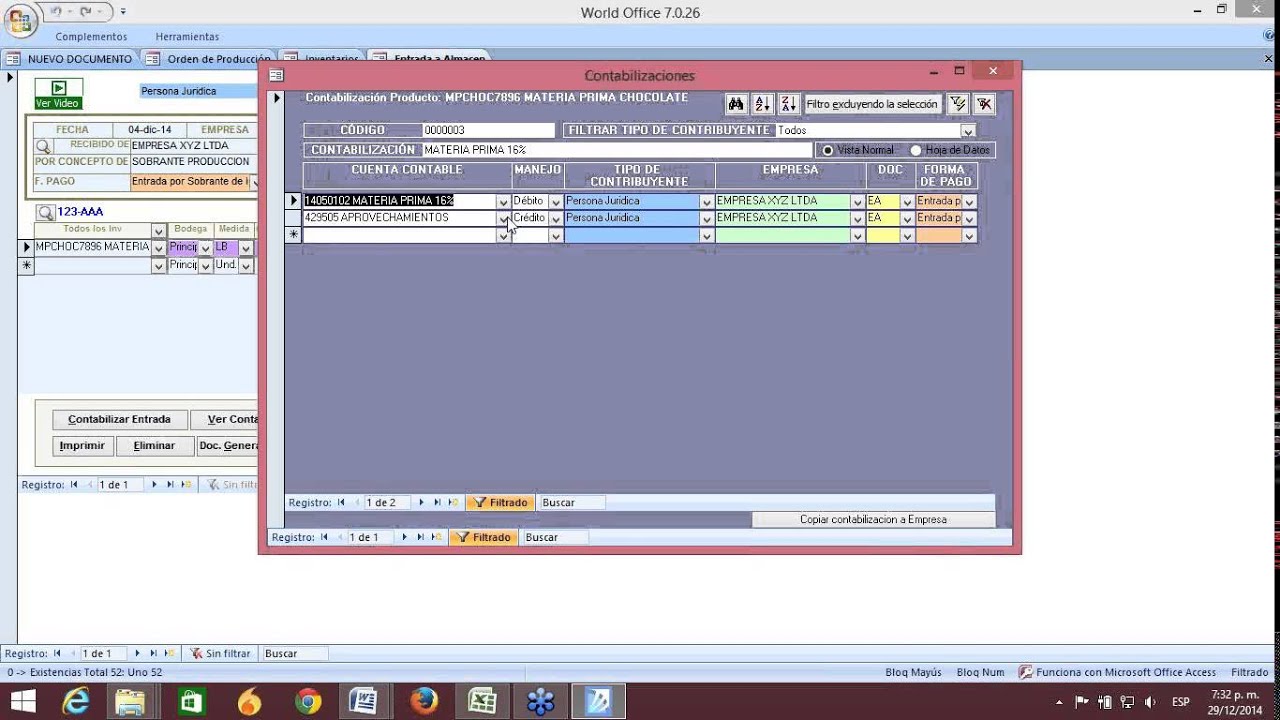Open File Explorer from the taskbar
The width and height of the screenshot is (1280, 720).
click(x=130, y=702)
